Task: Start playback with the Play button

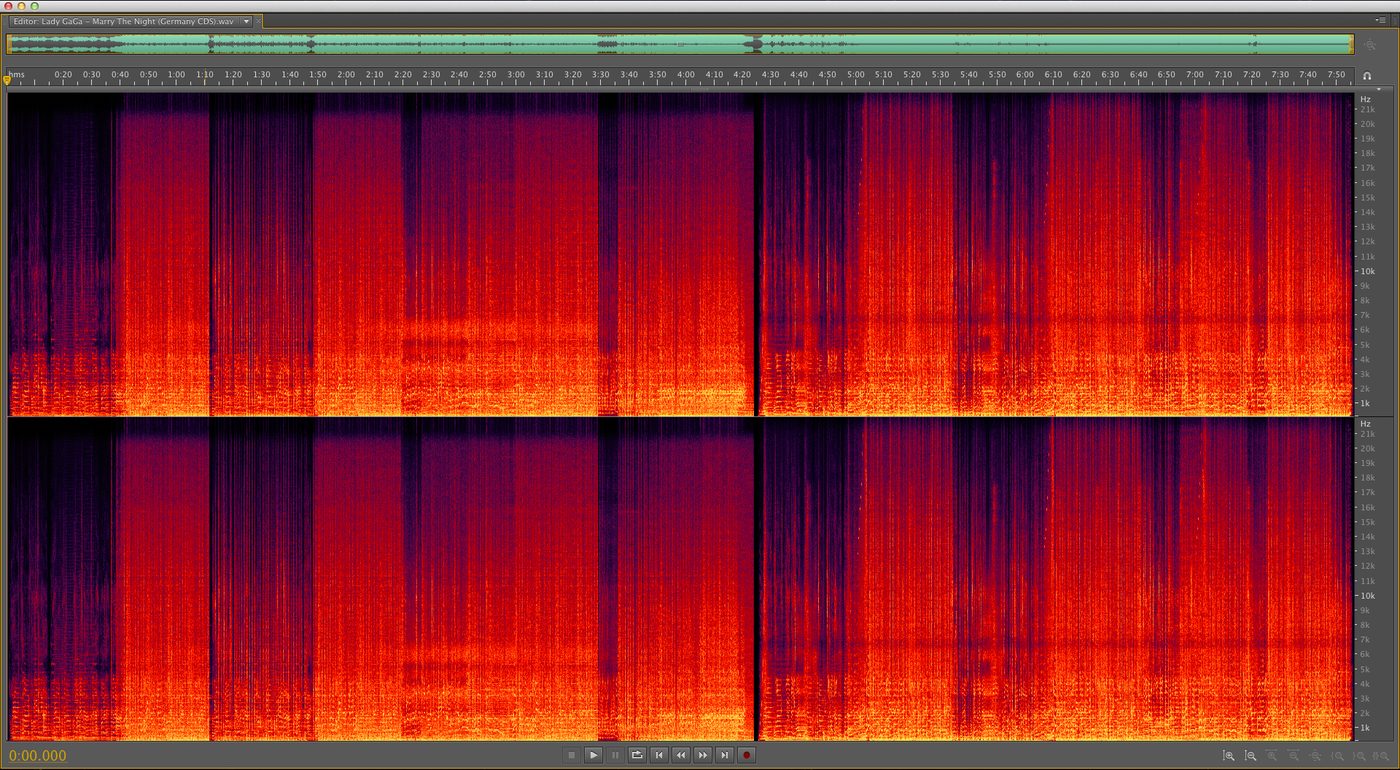Action: [594, 755]
